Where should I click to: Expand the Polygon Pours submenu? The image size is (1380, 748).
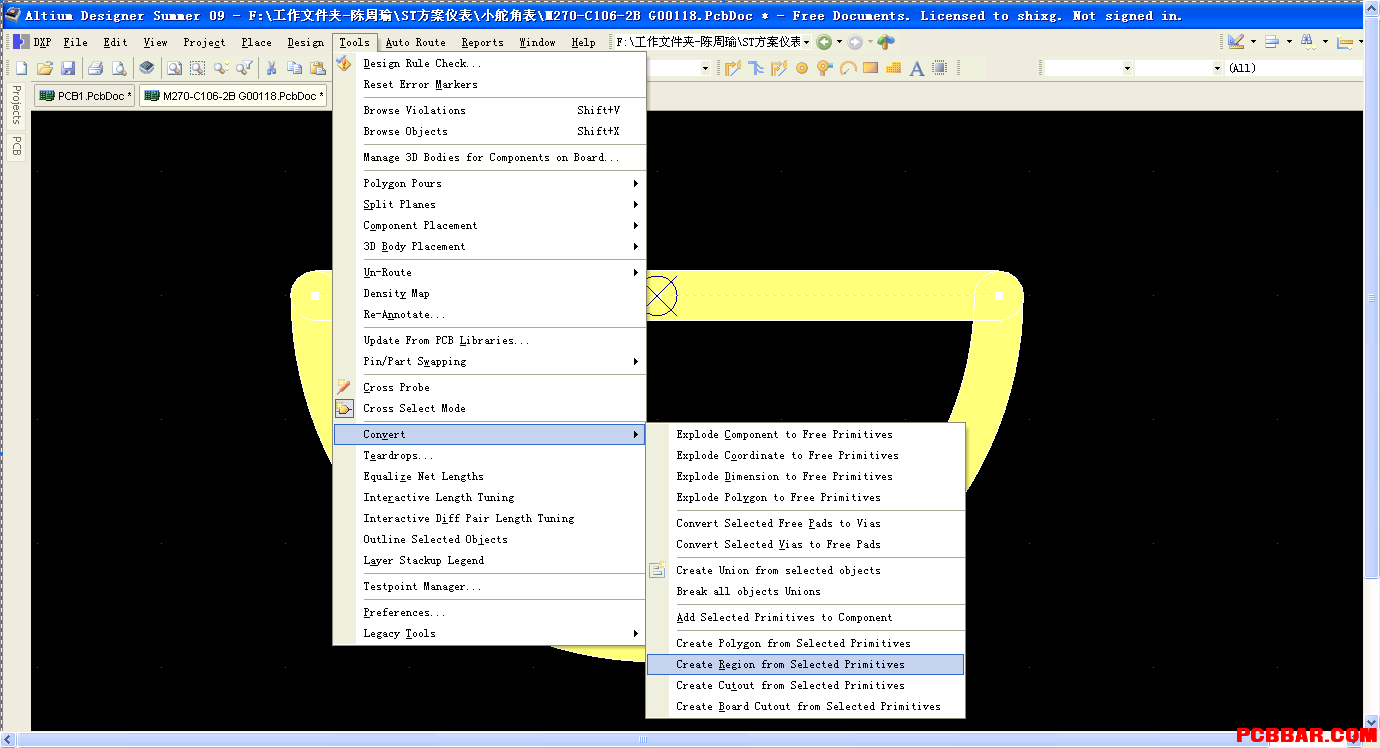pos(489,183)
